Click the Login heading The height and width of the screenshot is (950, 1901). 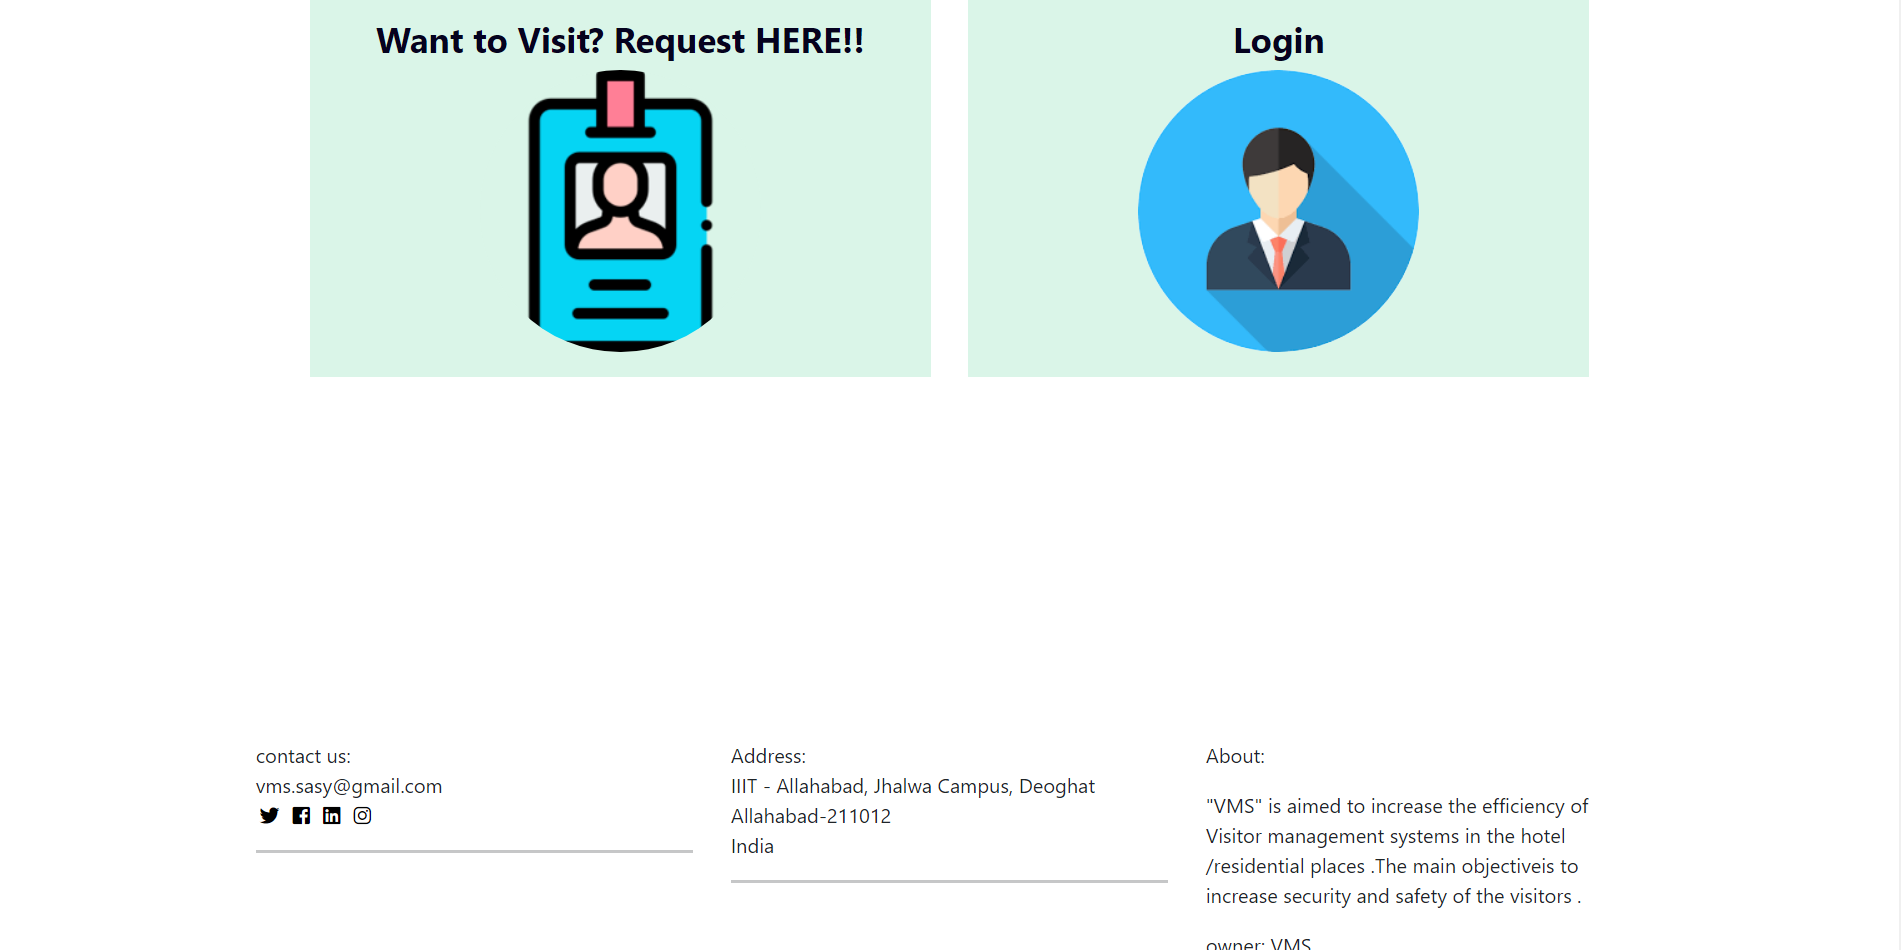(1278, 41)
